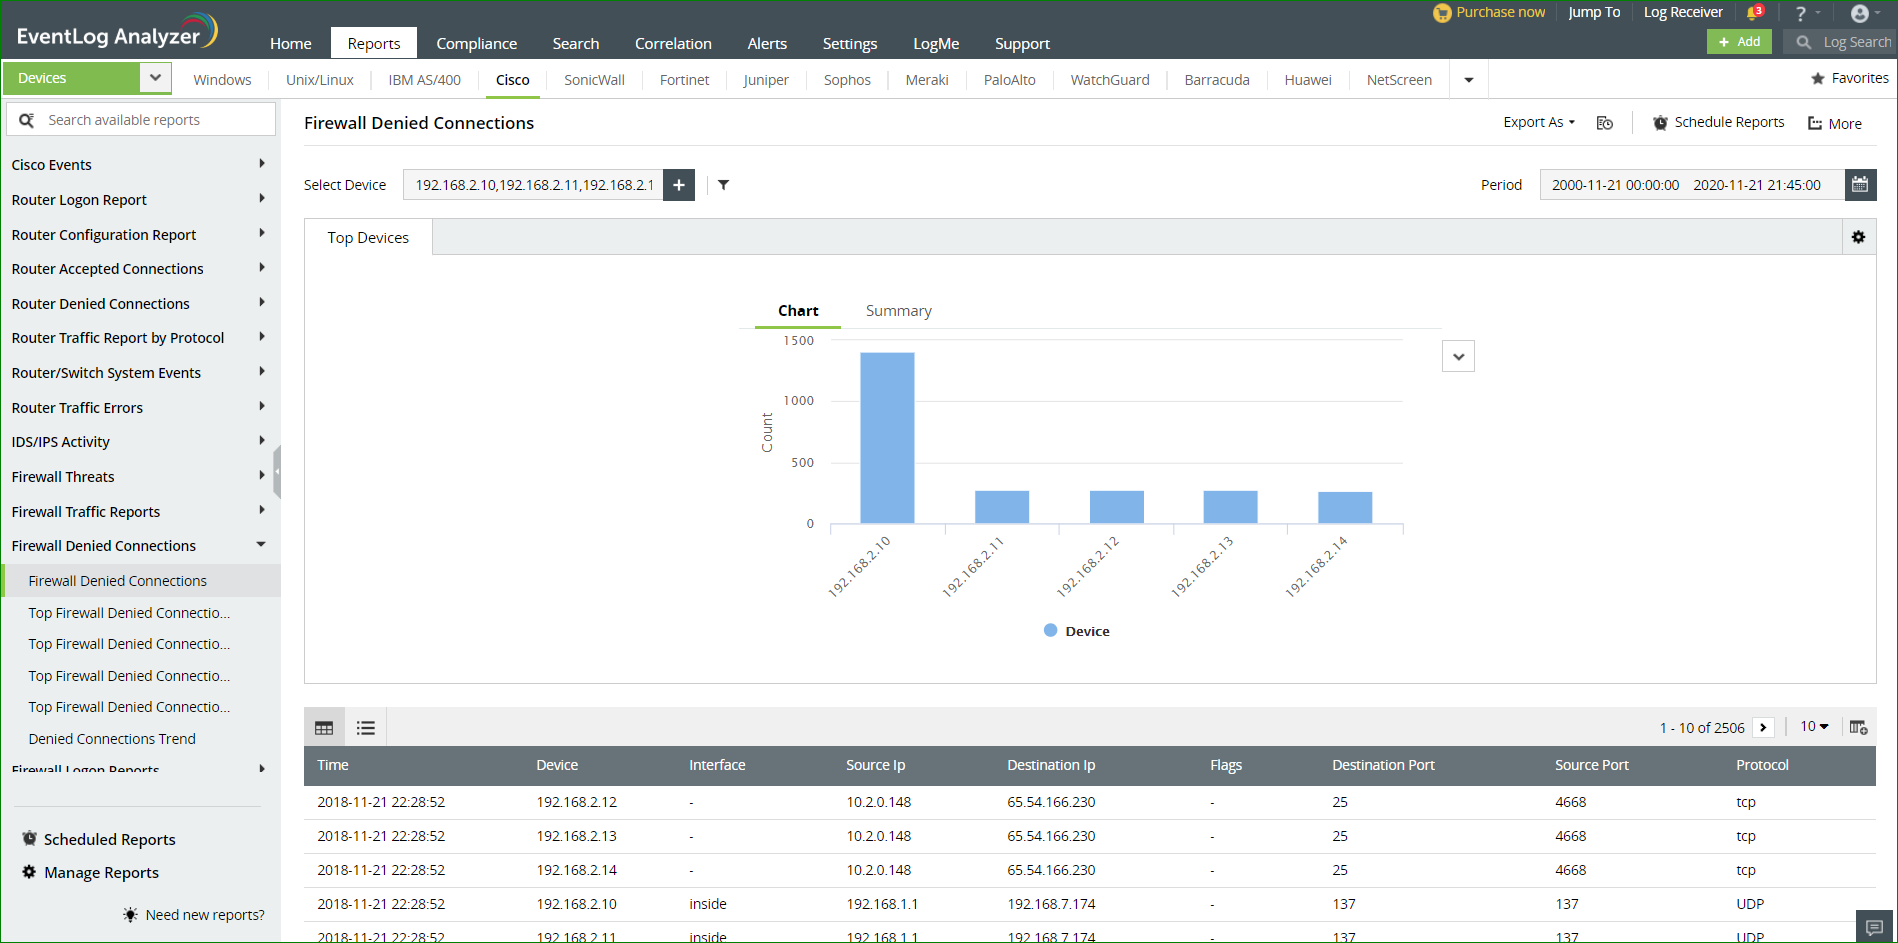Open the Correlation tab
The width and height of the screenshot is (1898, 943).
point(673,43)
